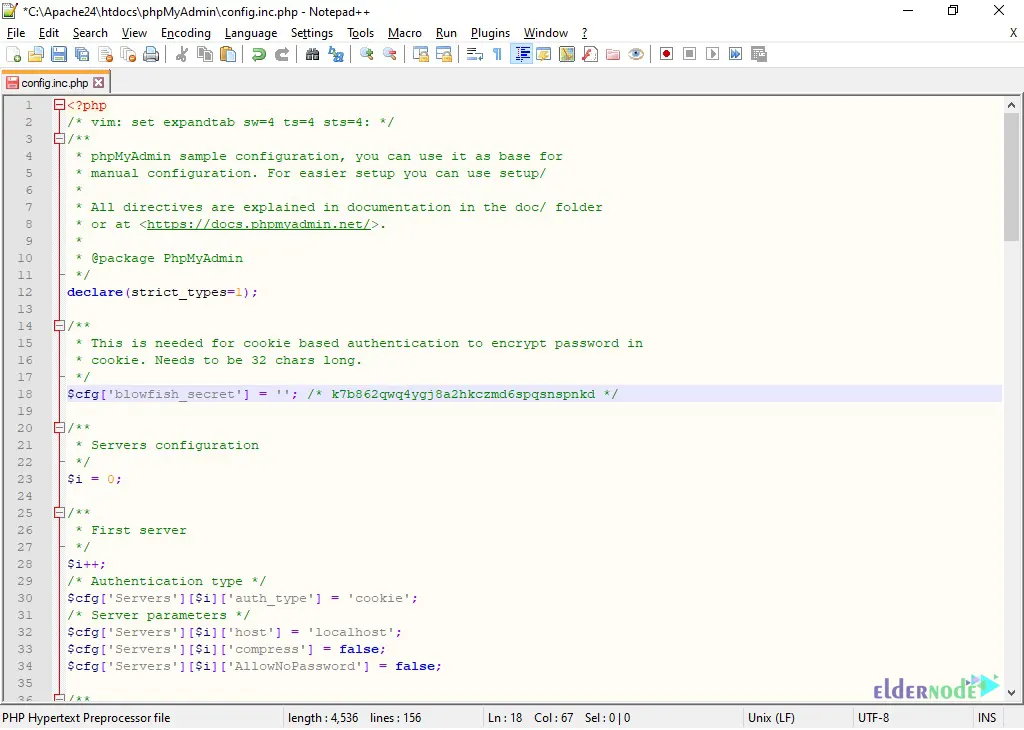Open the Encoding menu
The height and width of the screenshot is (730, 1024).
185,32
